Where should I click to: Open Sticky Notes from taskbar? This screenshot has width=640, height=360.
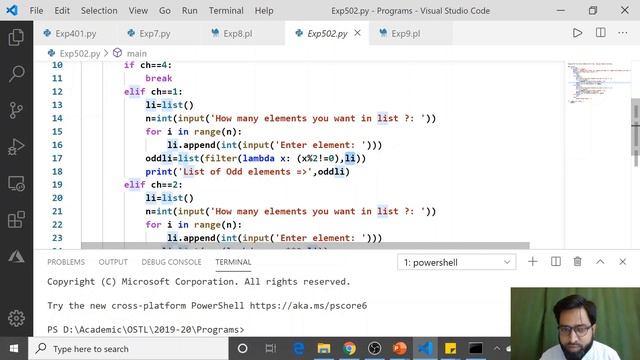coord(451,349)
